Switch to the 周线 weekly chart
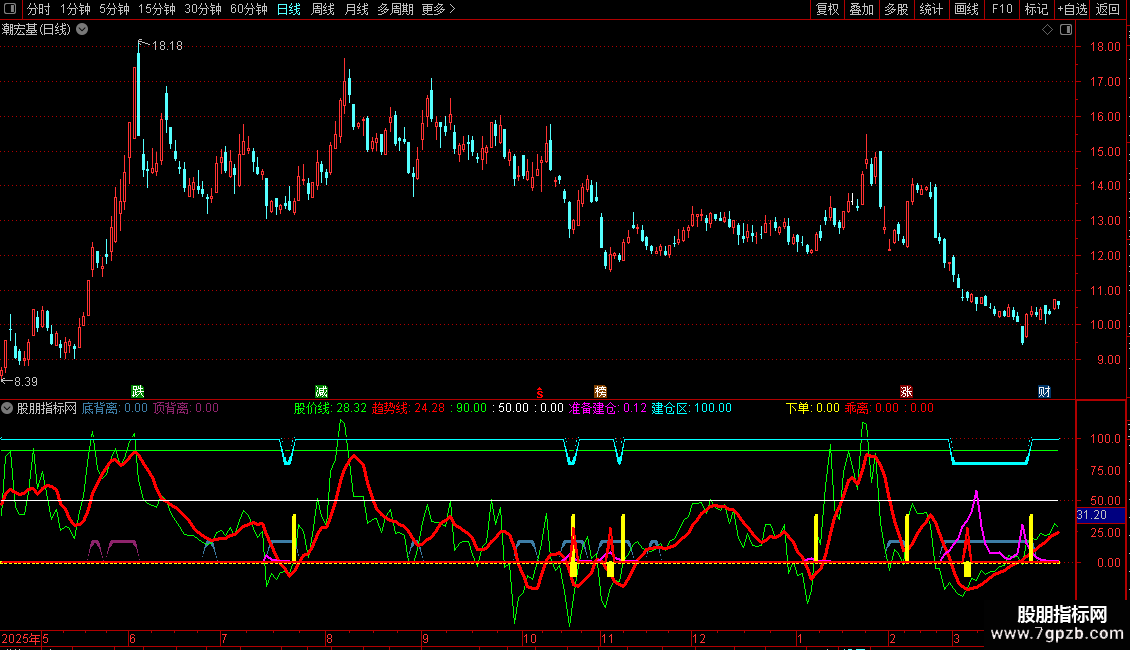Image resolution: width=1130 pixels, height=650 pixels. pos(323,9)
